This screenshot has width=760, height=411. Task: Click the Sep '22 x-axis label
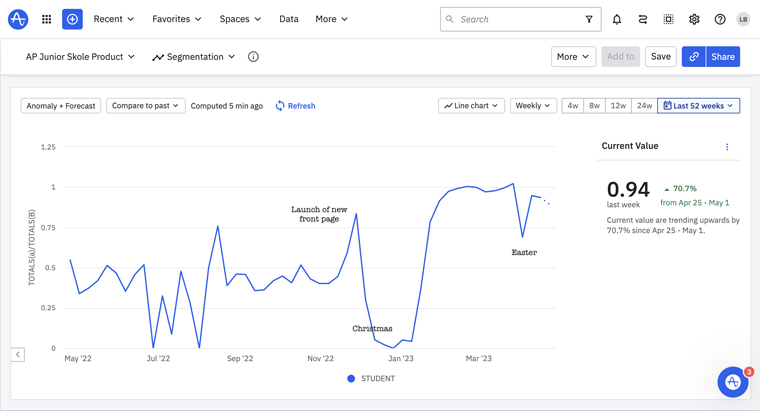[x=240, y=359]
